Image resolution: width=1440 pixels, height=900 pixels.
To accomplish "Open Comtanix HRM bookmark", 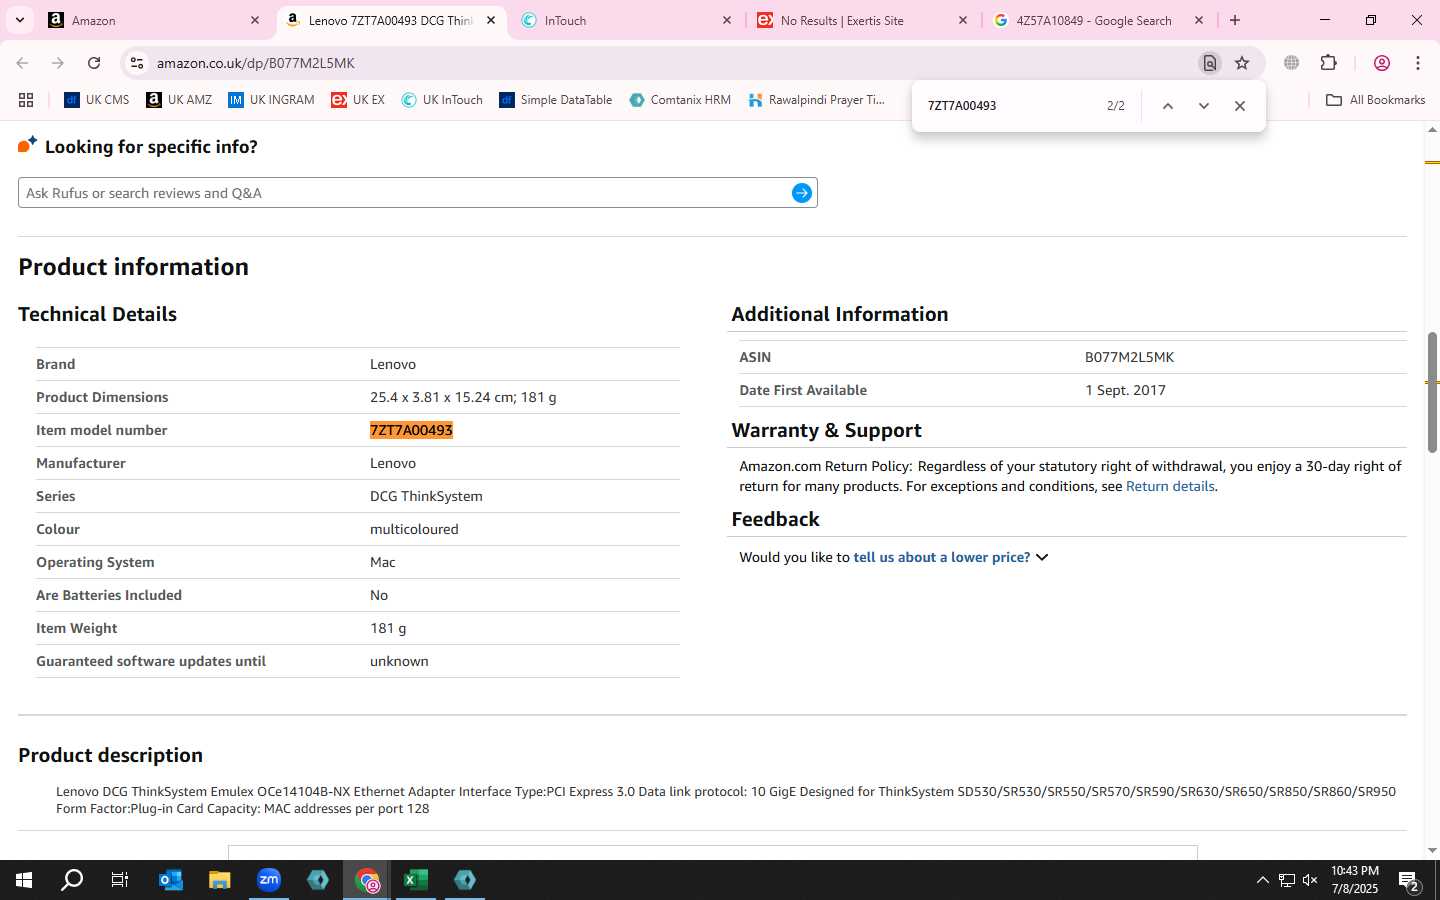I will click(x=680, y=100).
